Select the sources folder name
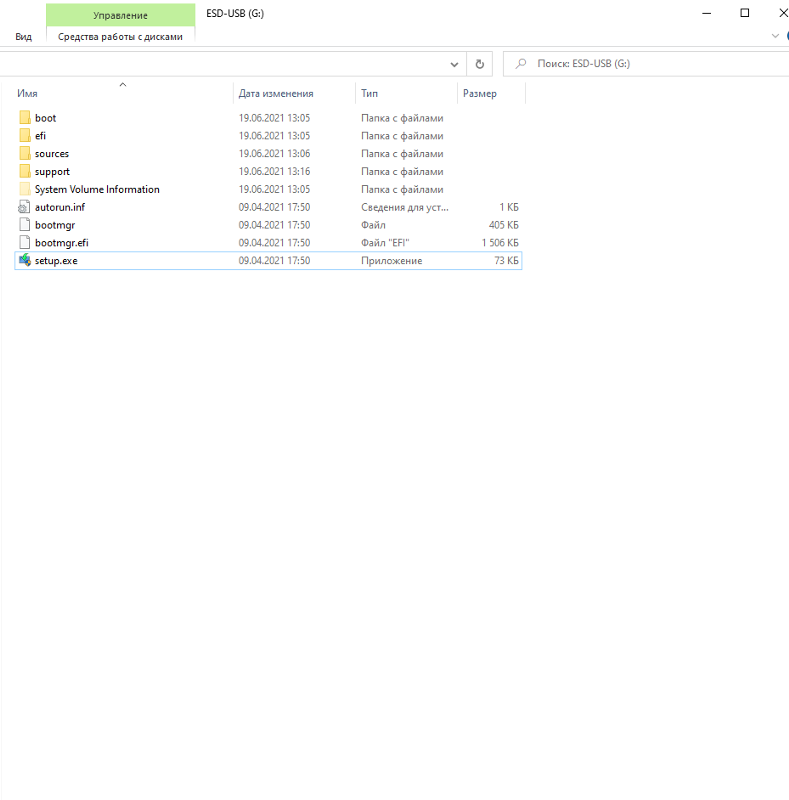Viewport: 789px width, 800px height. pos(52,154)
